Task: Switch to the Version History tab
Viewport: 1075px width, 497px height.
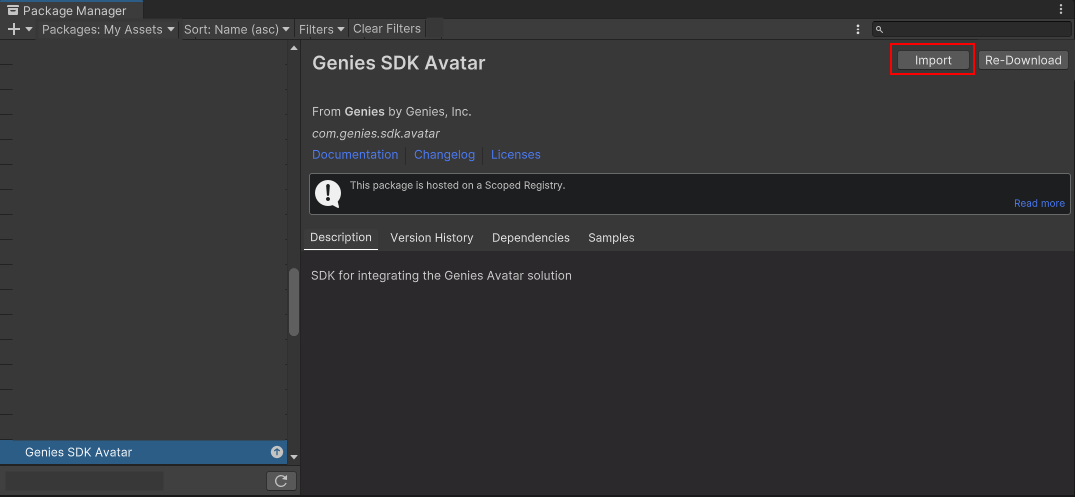Action: [x=431, y=237]
